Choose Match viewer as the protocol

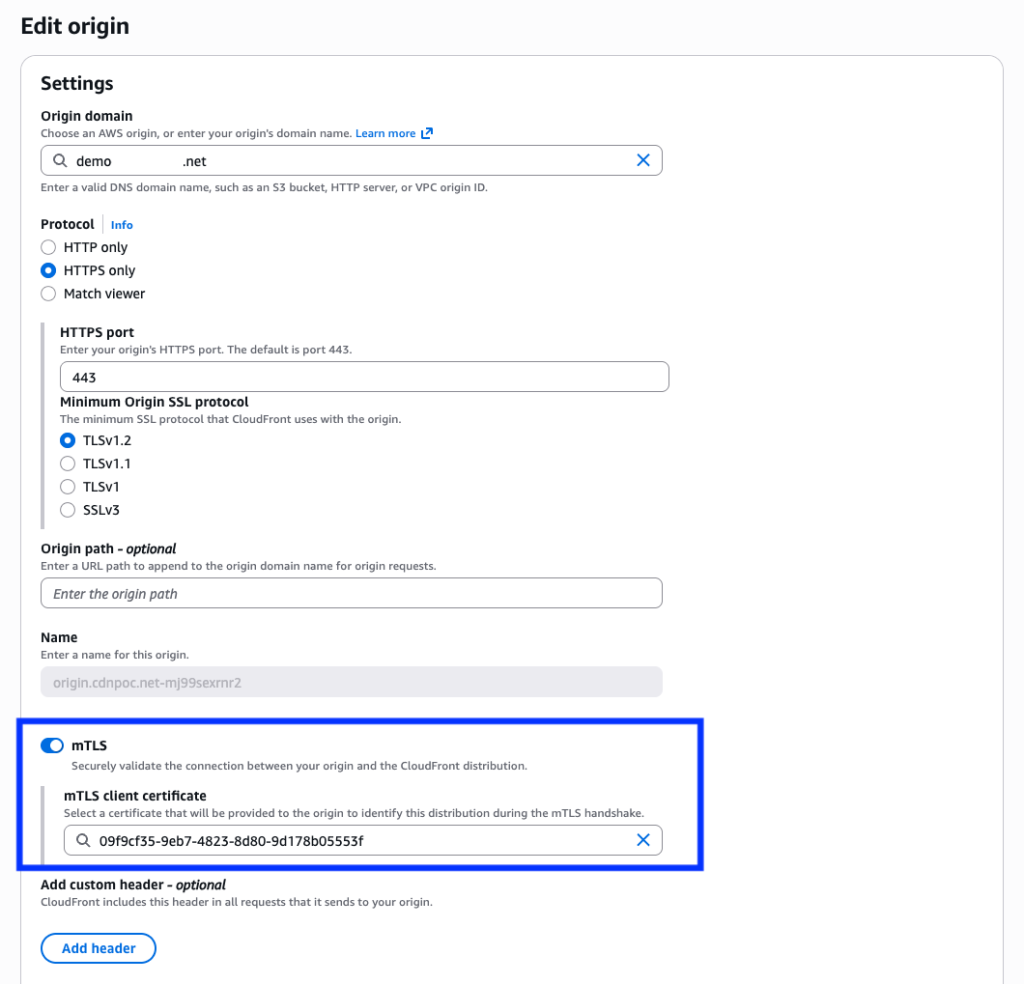click(47, 293)
